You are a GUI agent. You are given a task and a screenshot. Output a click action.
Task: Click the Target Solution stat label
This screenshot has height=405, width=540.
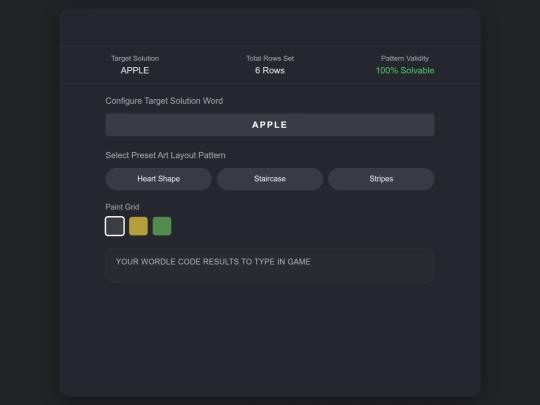click(135, 58)
